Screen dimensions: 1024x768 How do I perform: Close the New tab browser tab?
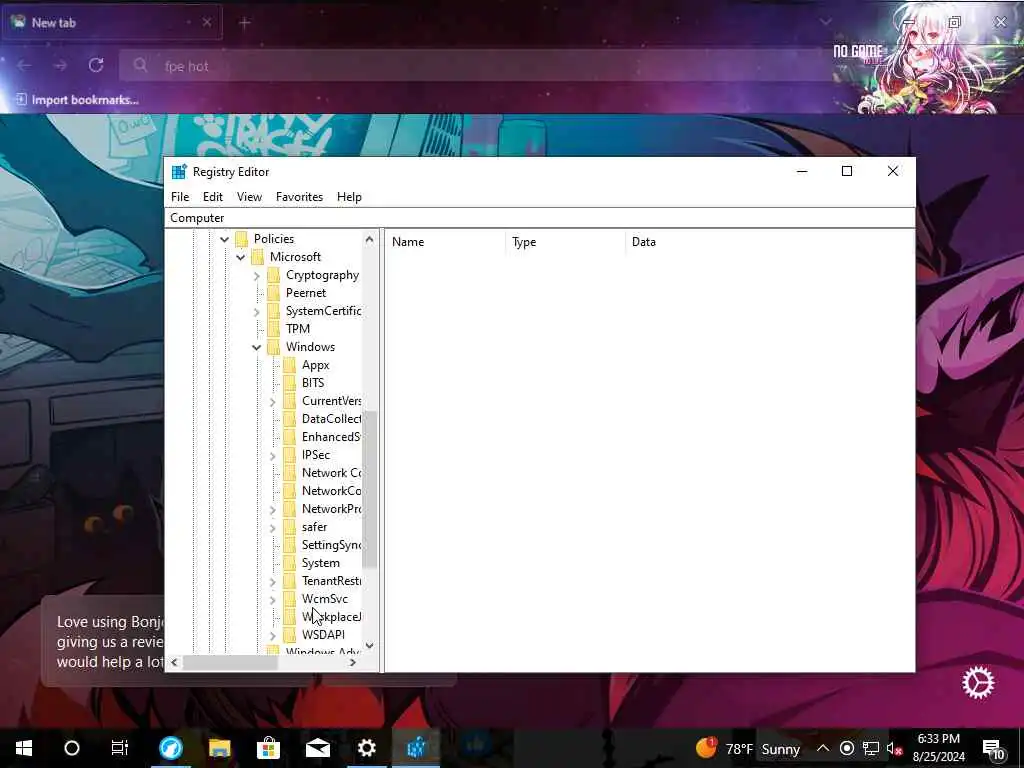click(x=206, y=22)
